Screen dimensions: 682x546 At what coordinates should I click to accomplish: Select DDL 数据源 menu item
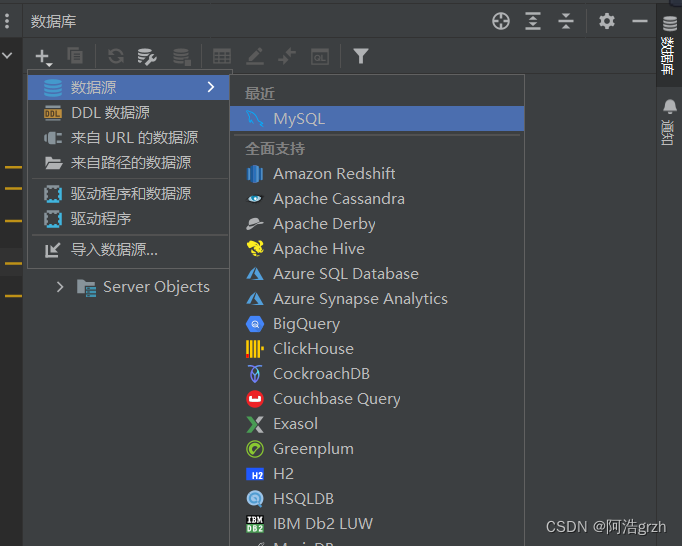pyautogui.click(x=129, y=113)
